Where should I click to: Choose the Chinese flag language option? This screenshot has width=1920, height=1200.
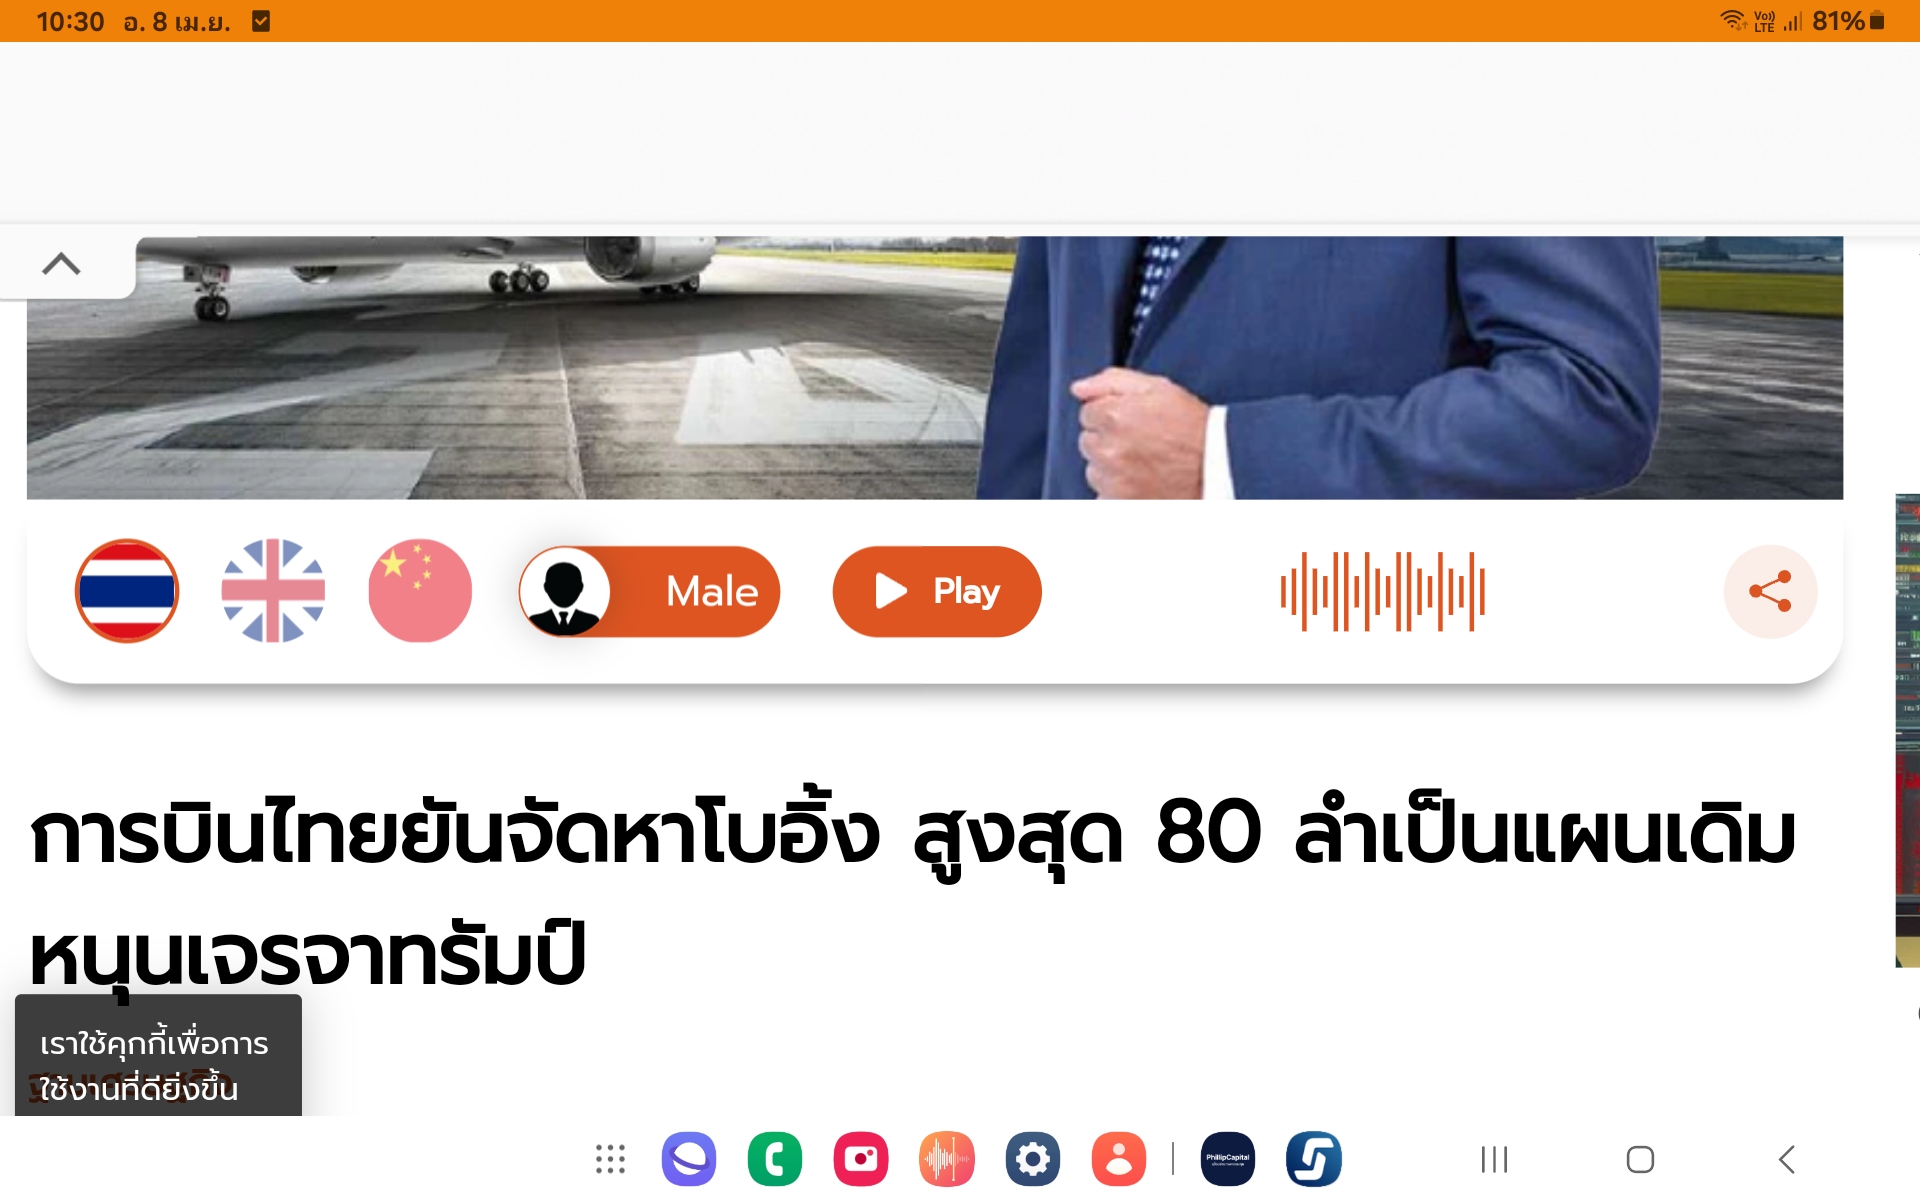(420, 591)
